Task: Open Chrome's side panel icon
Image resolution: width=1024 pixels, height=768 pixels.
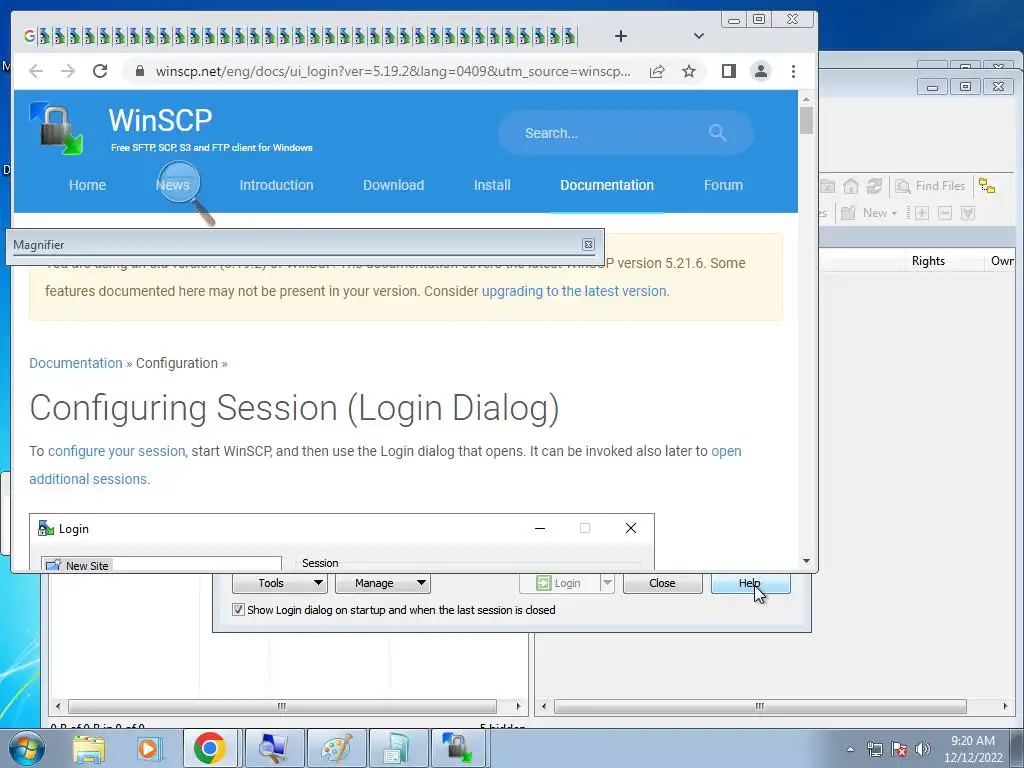Action: pos(729,71)
